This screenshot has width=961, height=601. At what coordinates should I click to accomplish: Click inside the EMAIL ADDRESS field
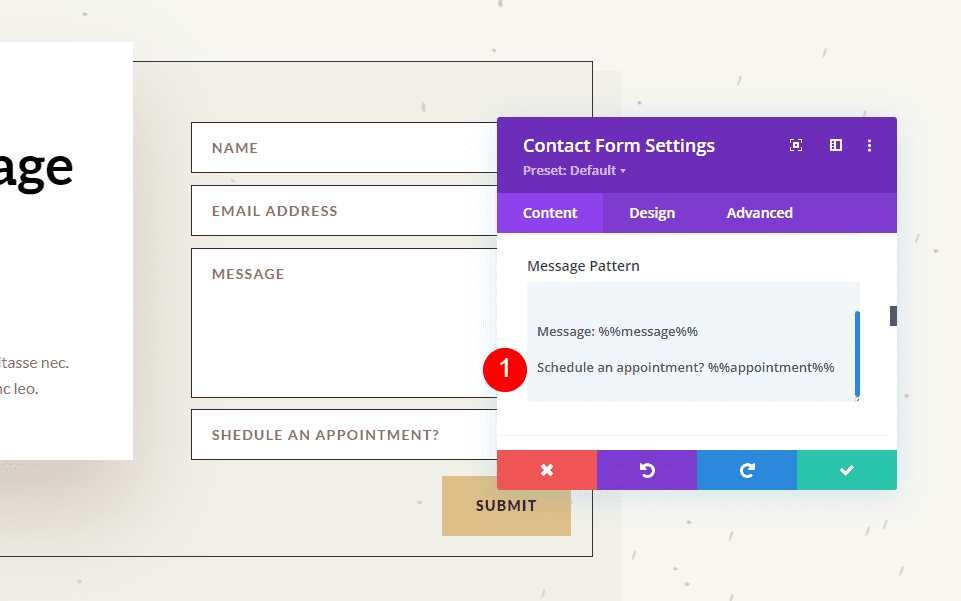coord(300,210)
